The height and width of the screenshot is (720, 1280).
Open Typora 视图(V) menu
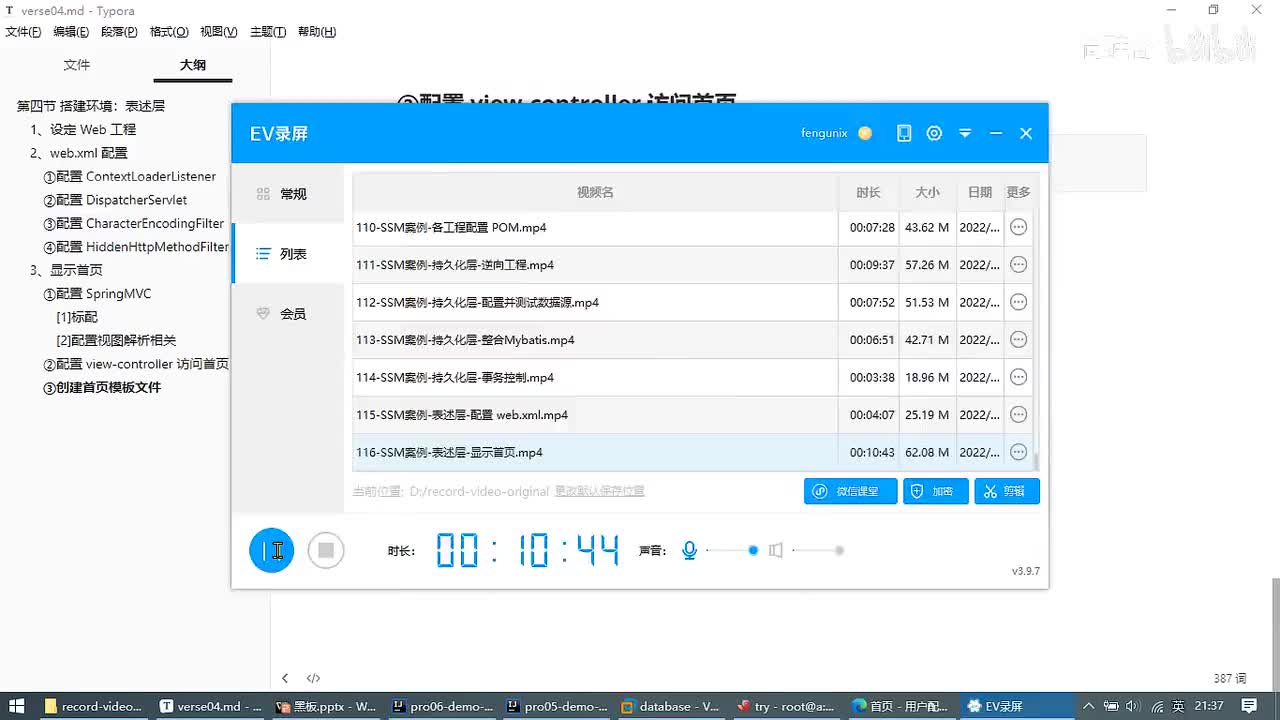[x=219, y=32]
